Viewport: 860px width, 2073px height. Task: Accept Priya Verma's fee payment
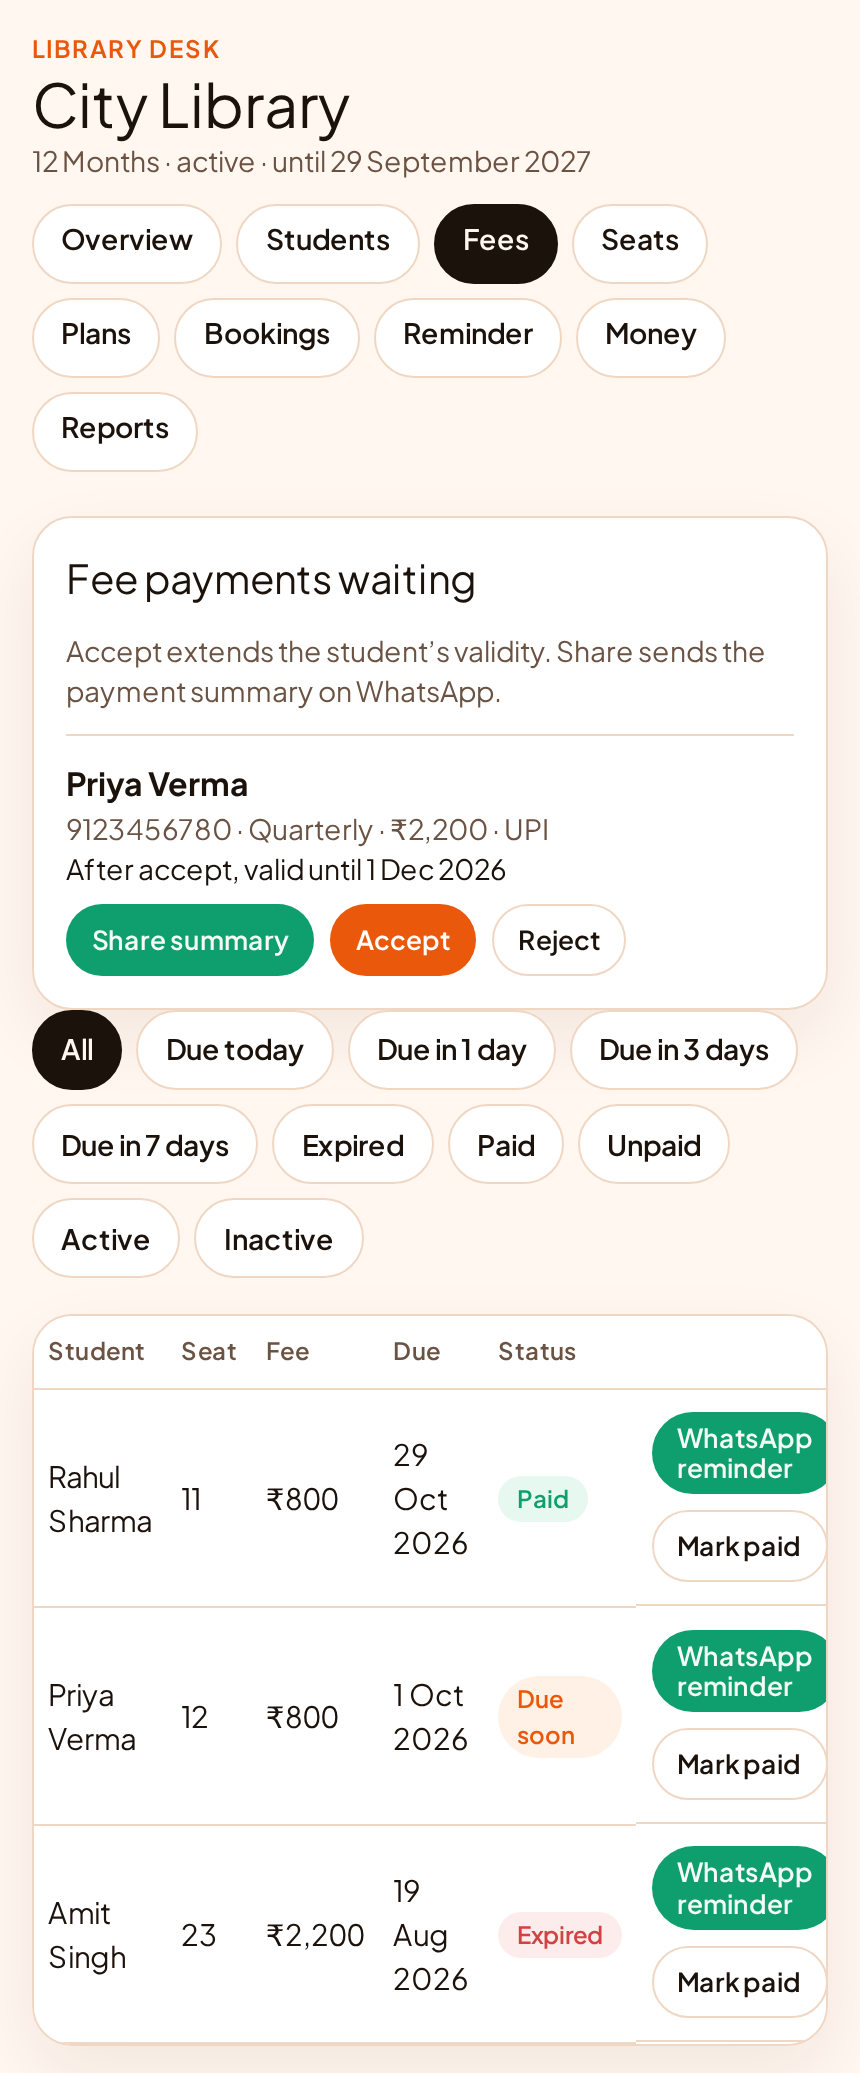403,940
